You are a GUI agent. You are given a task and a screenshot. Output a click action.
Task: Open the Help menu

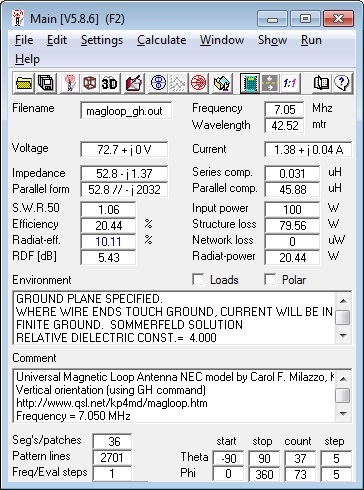(x=27, y=59)
